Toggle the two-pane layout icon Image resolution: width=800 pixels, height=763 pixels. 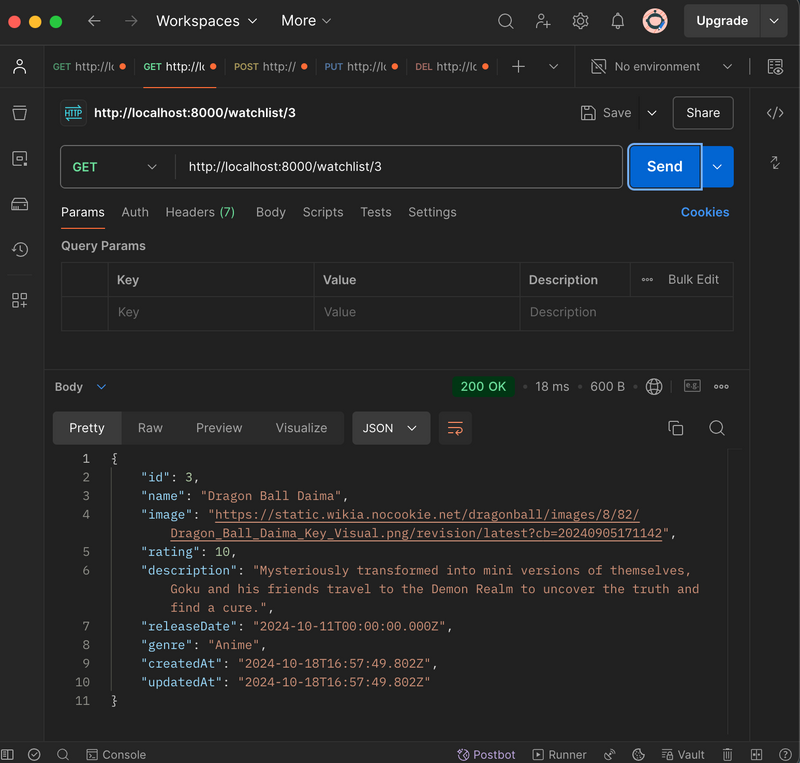[x=756, y=754]
